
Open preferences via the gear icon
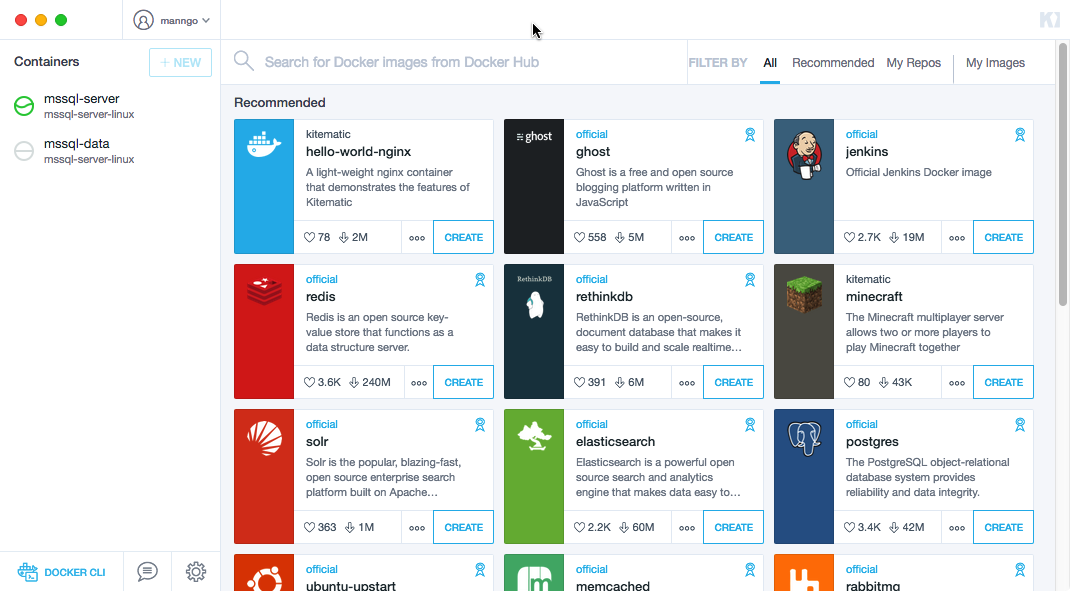pos(196,571)
